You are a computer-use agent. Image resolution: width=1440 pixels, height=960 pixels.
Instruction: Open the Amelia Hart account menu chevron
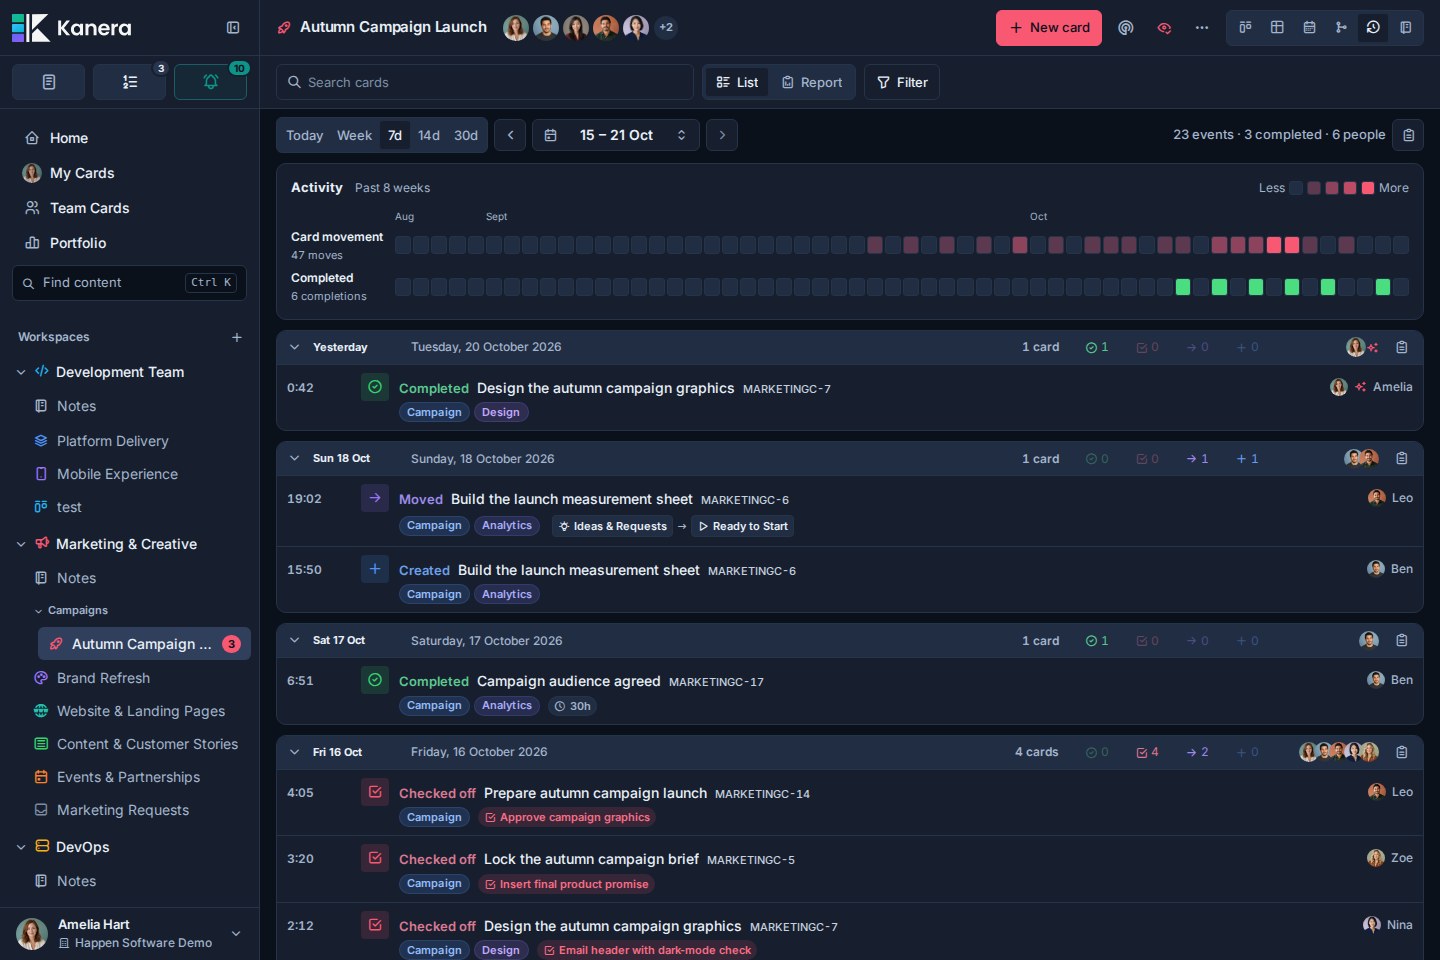click(x=236, y=933)
